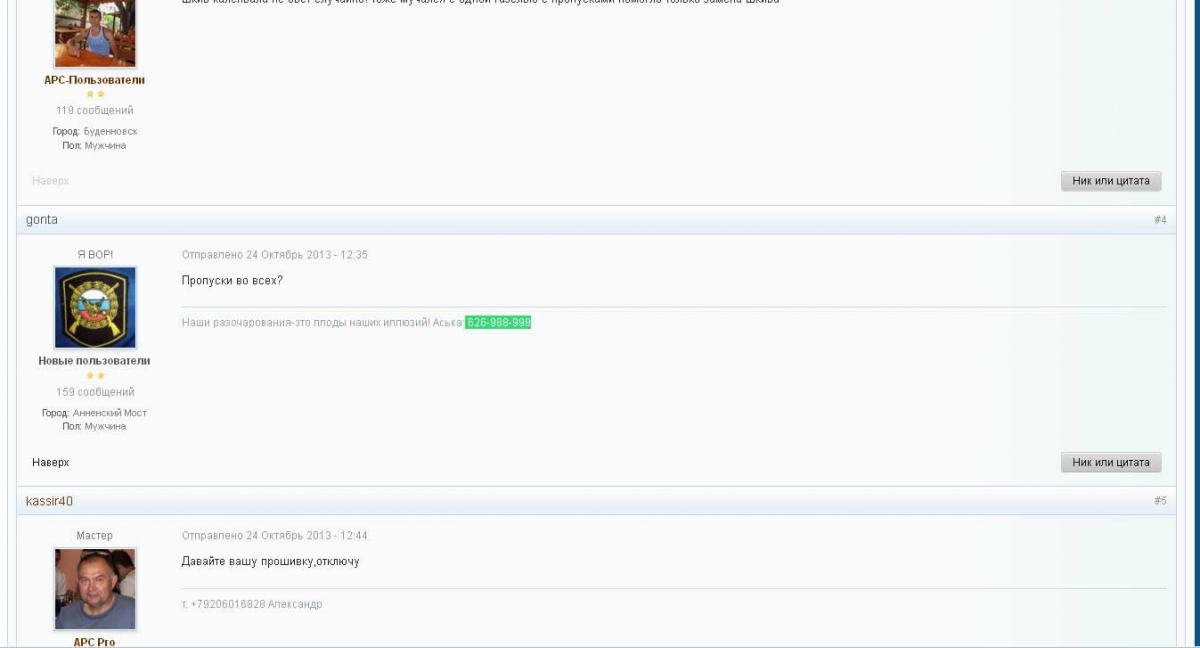Open gonta's military emblem avatar

[95, 307]
